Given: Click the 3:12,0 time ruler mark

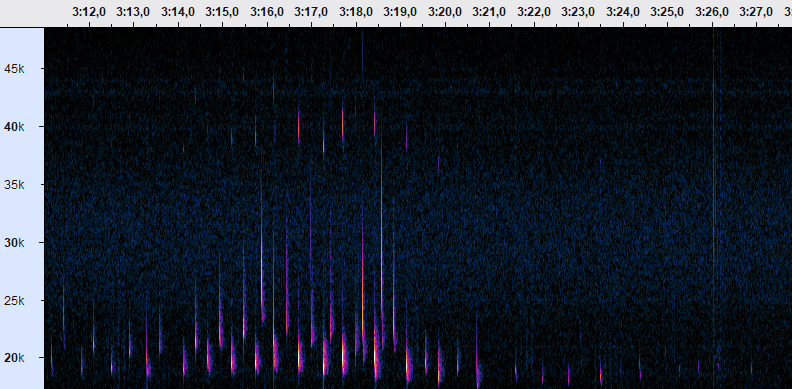Looking at the screenshot, I should pyautogui.click(x=89, y=12).
